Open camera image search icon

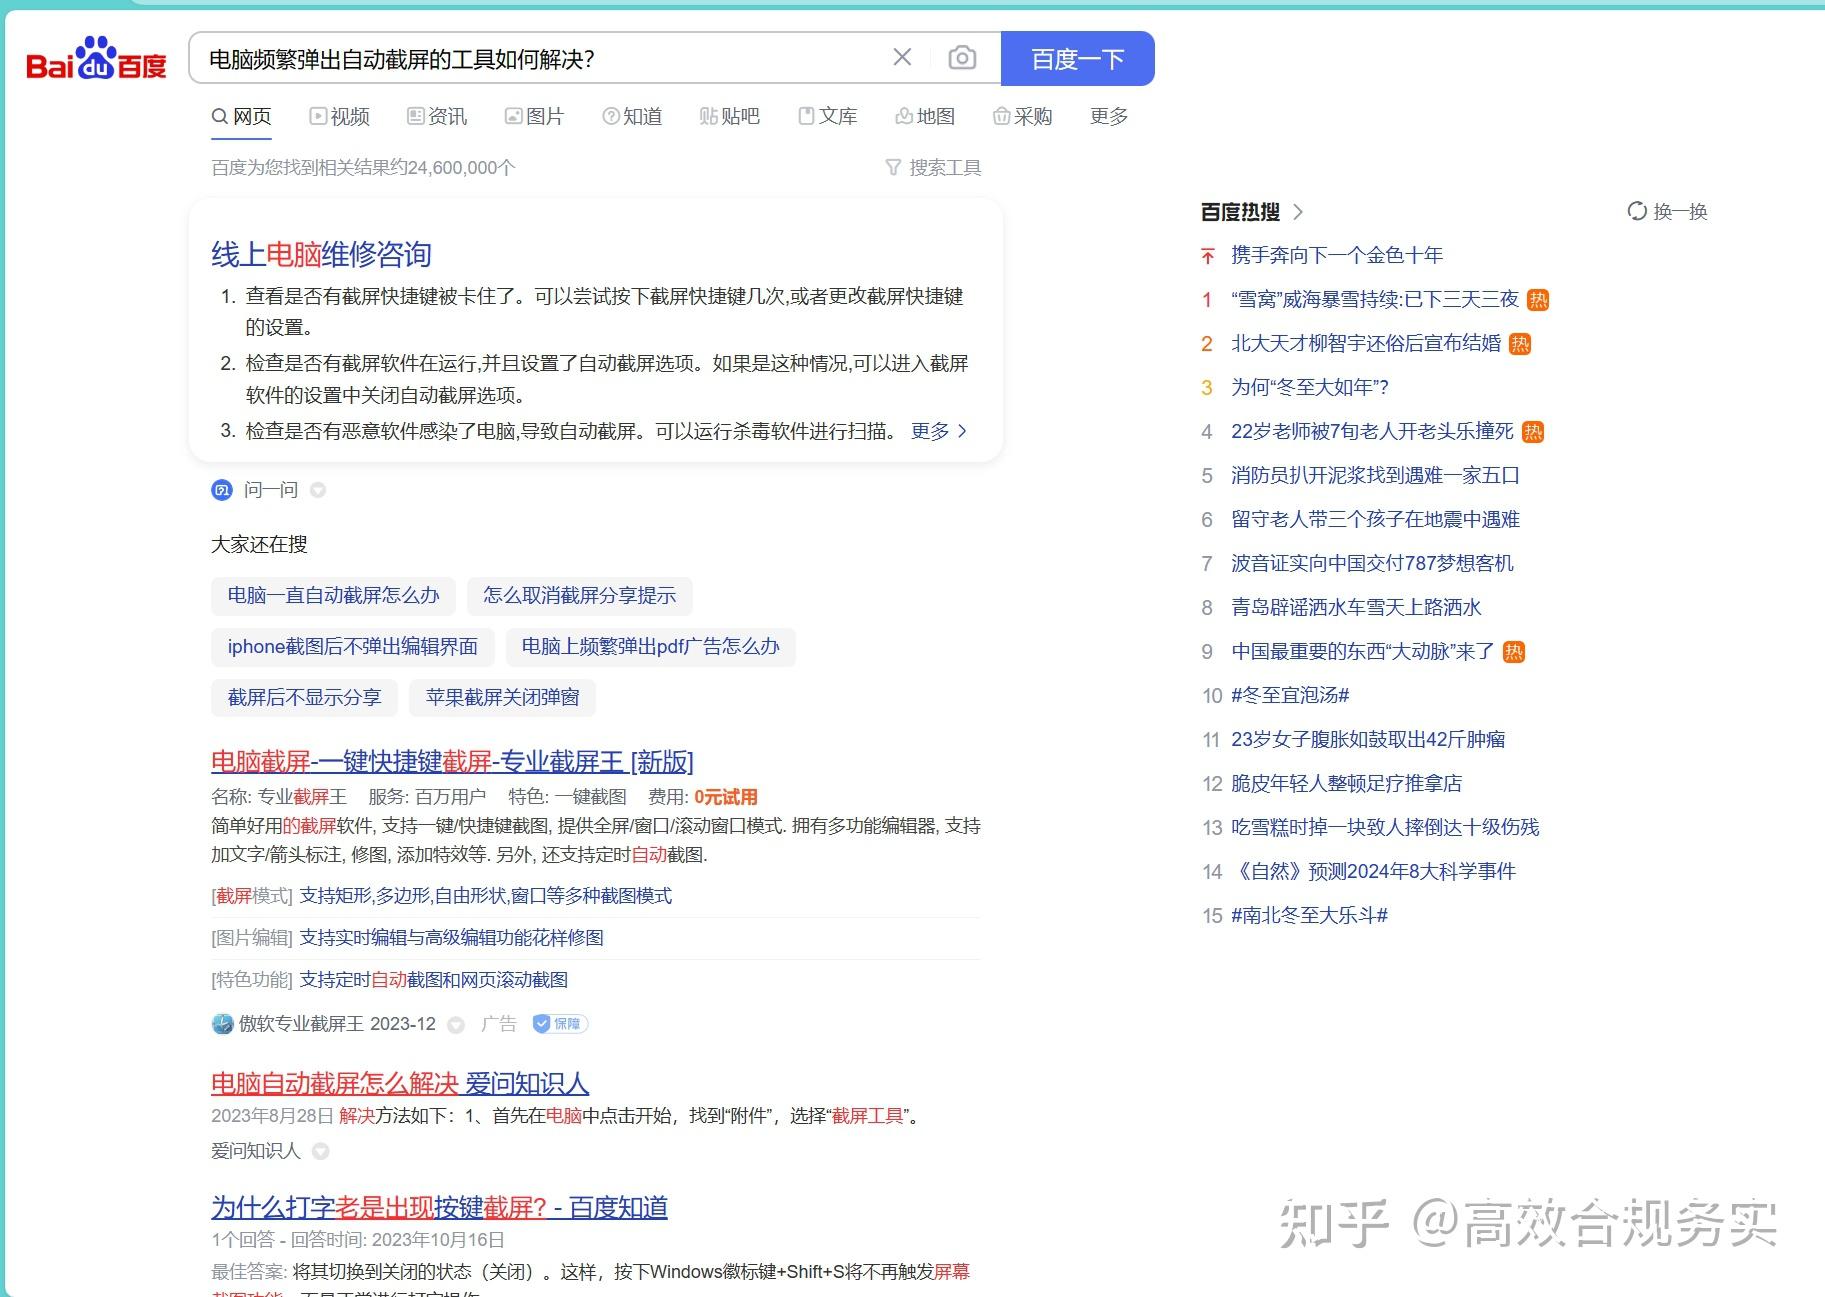click(962, 58)
